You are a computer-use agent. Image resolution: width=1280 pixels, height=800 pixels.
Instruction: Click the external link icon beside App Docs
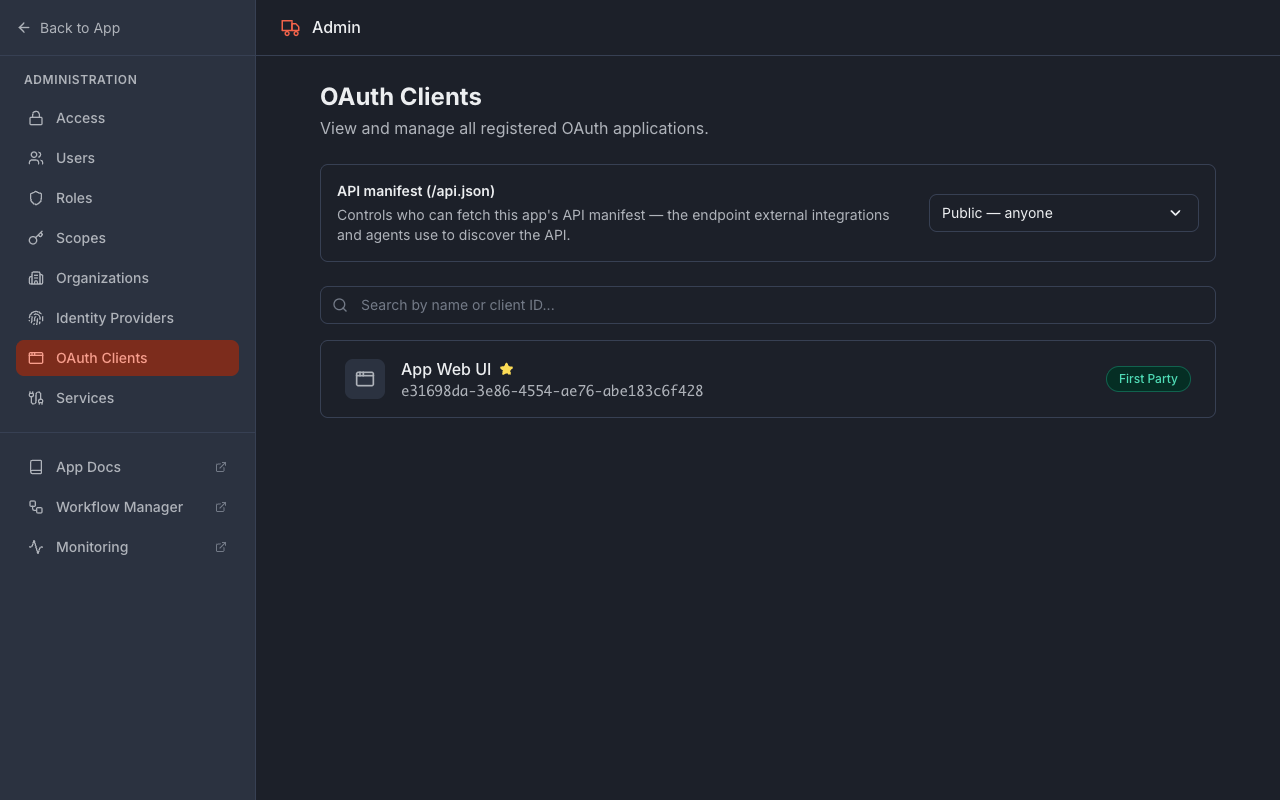tap(221, 467)
